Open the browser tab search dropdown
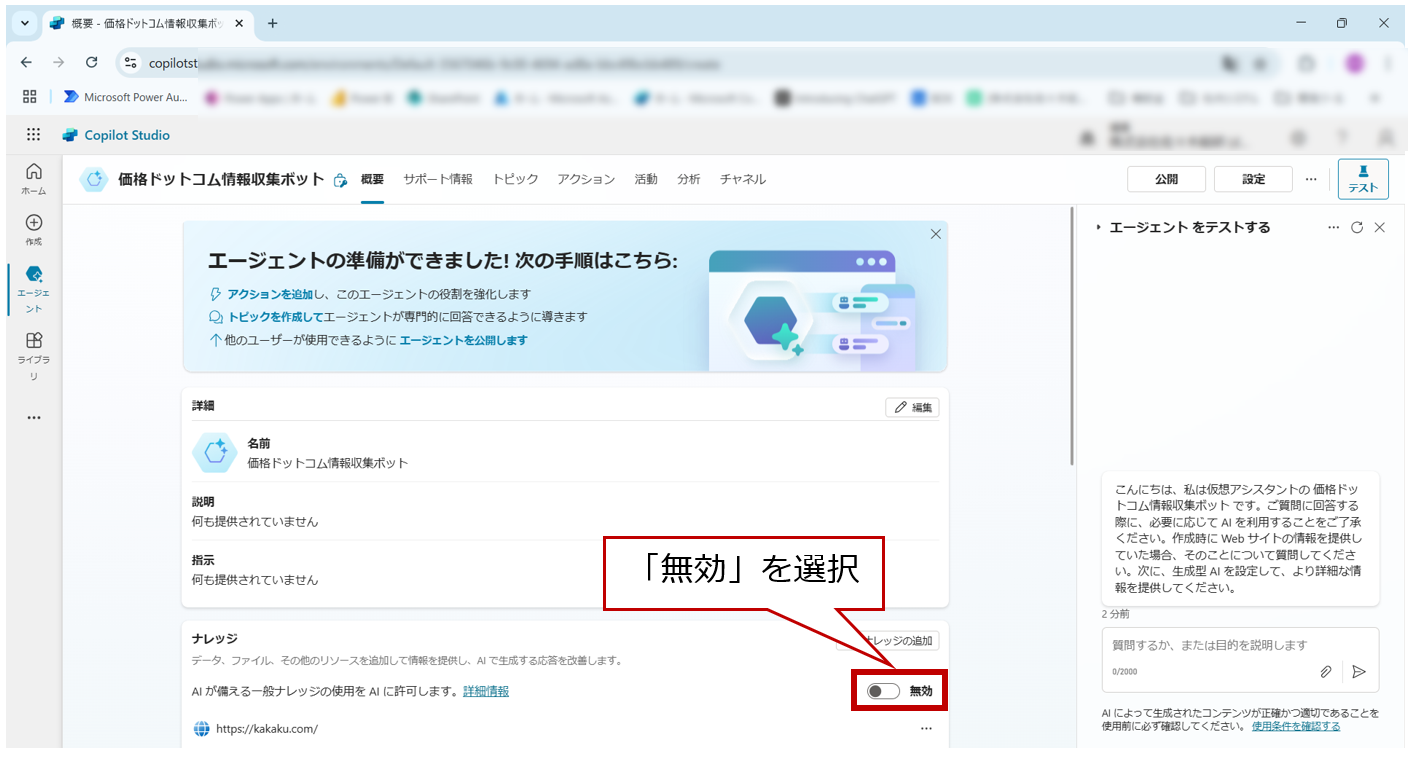 (25, 23)
